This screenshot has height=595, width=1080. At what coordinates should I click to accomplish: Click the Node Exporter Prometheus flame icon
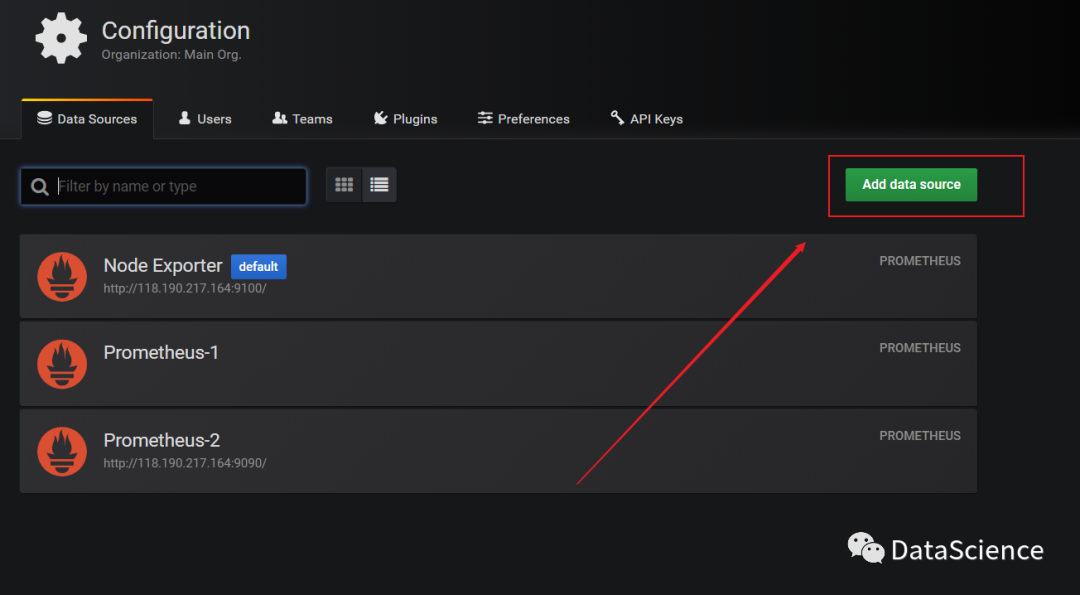(62, 276)
